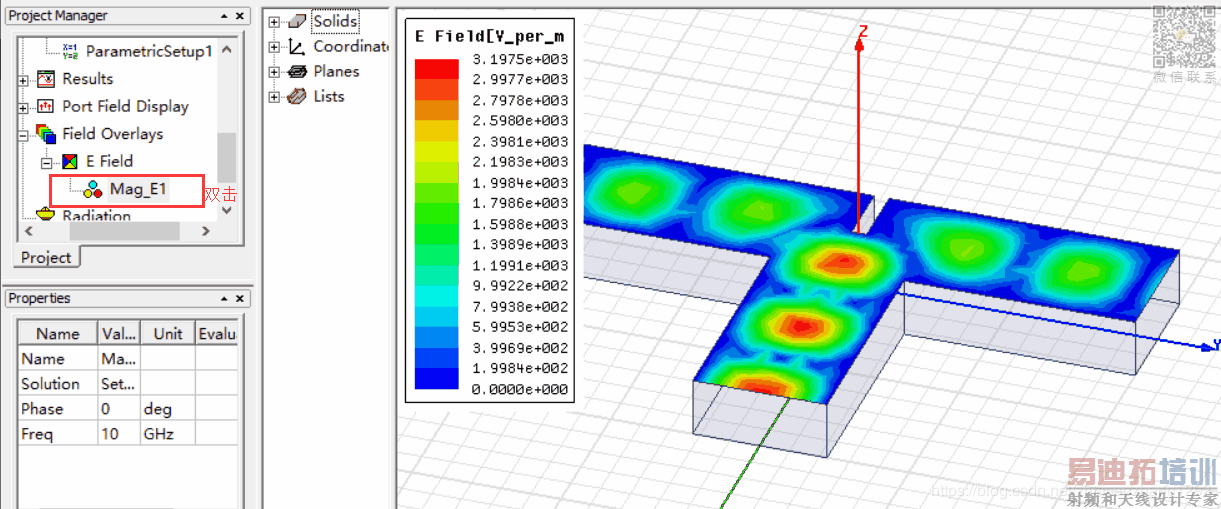1221x509 pixels.
Task: Click the Solids block icon
Action: tap(297, 21)
